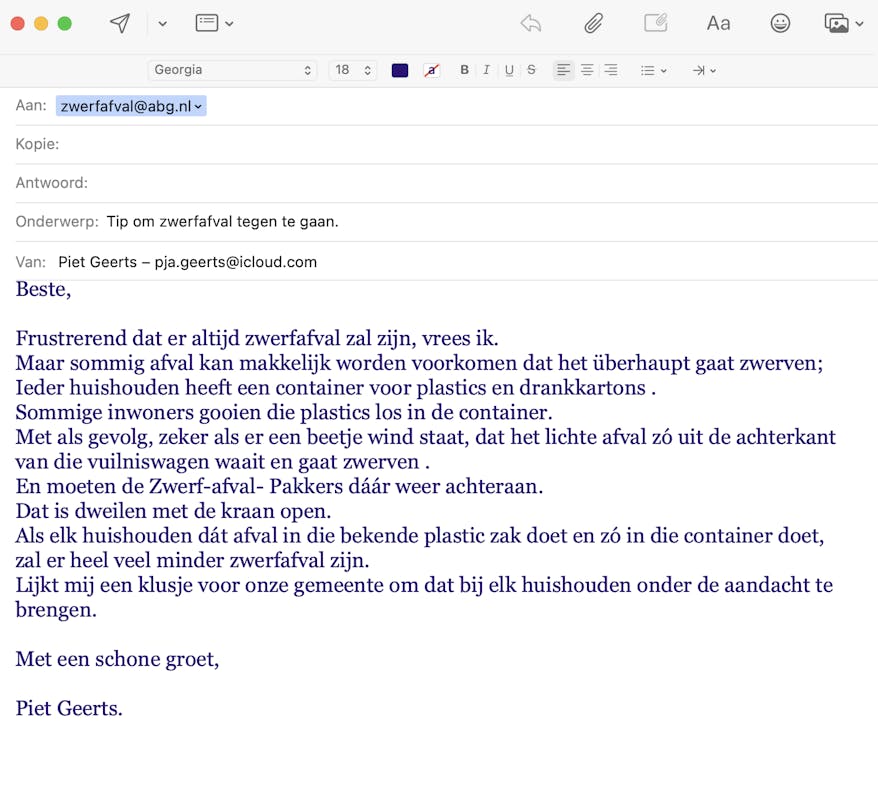Attach a file using the paperclip icon

[594, 23]
